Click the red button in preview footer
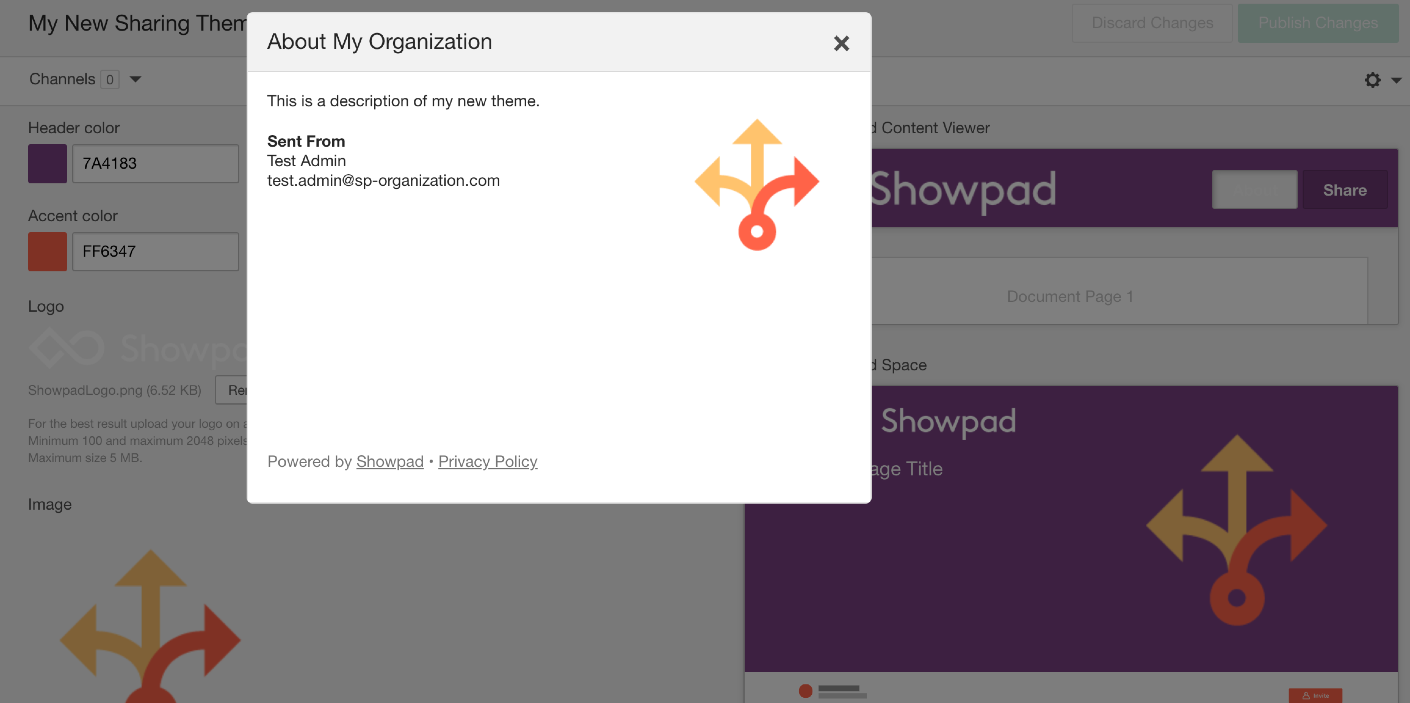 tap(1315, 695)
